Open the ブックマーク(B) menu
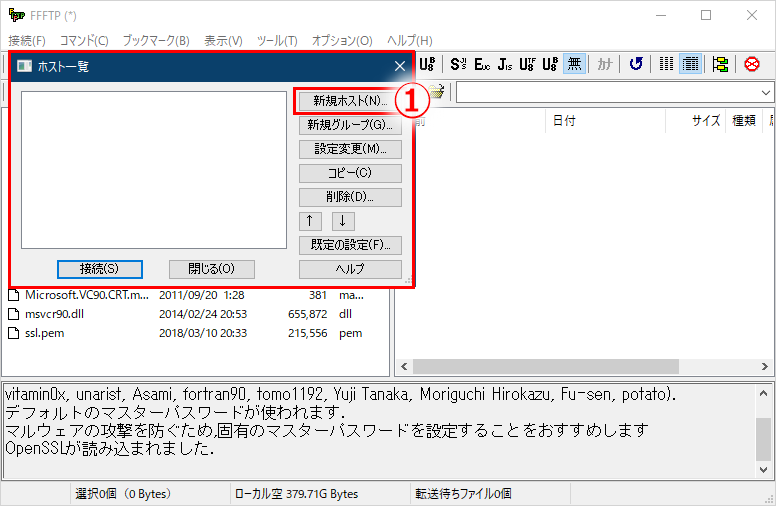This screenshot has height=506, width=776. (x=156, y=40)
